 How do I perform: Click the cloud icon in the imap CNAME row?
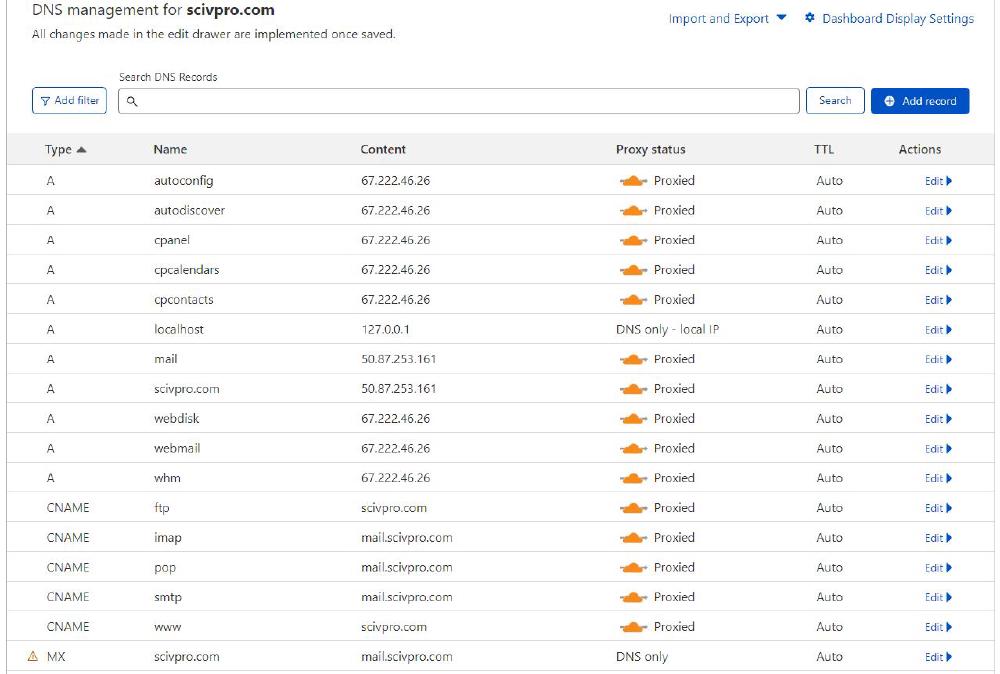point(633,538)
